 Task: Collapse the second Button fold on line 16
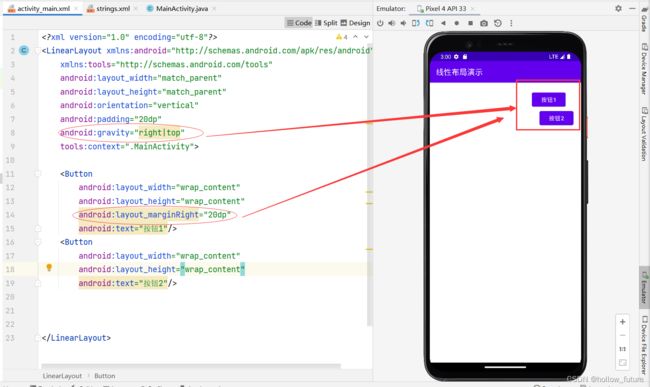[38, 242]
